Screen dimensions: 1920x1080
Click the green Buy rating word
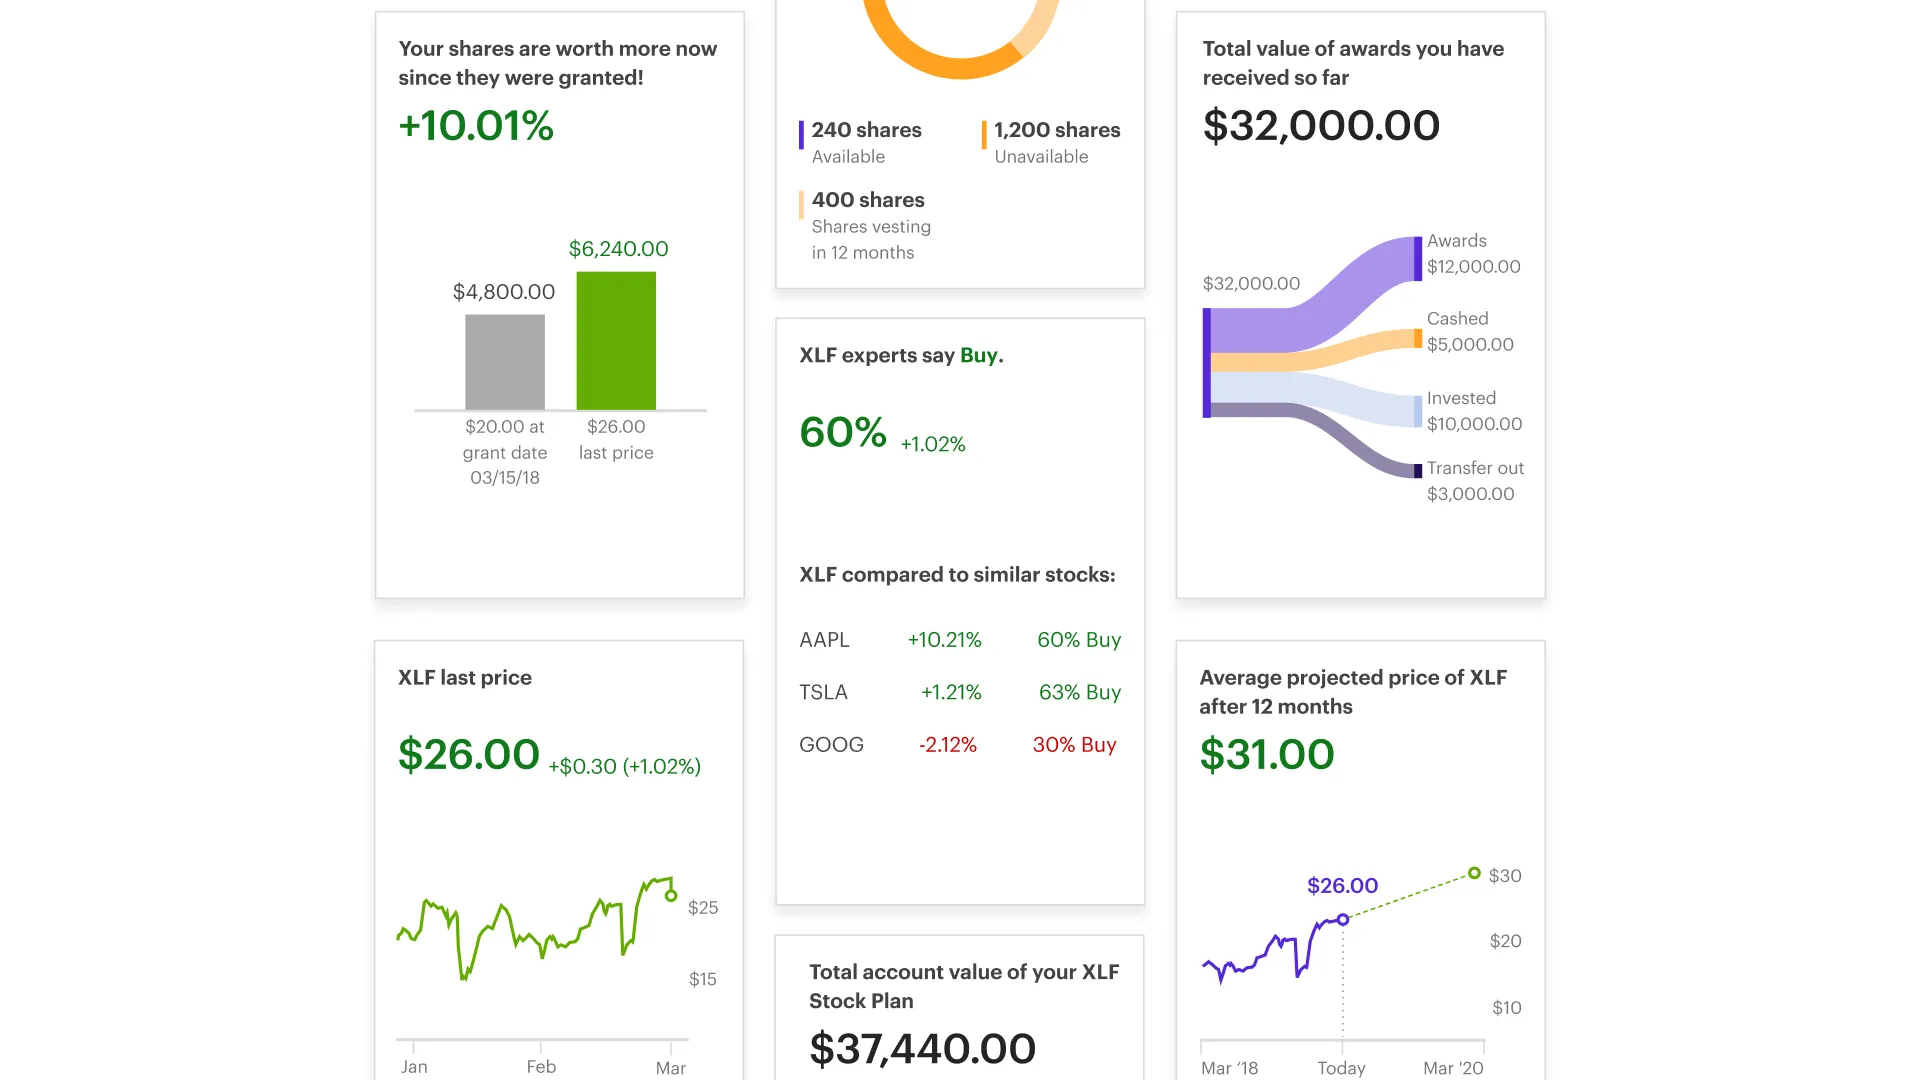(978, 356)
